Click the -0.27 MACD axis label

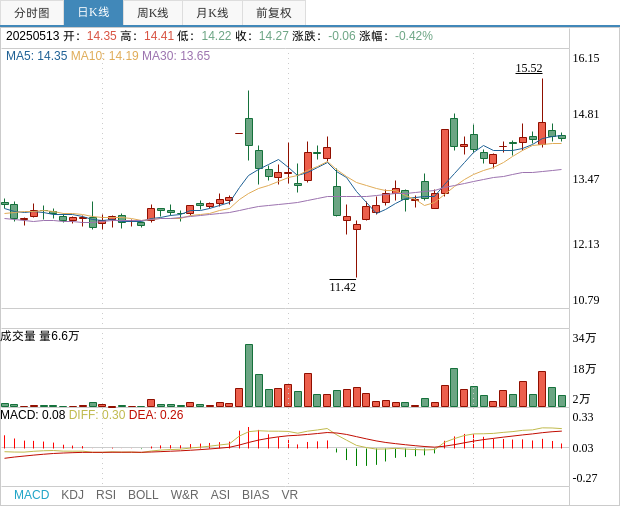(x=585, y=478)
